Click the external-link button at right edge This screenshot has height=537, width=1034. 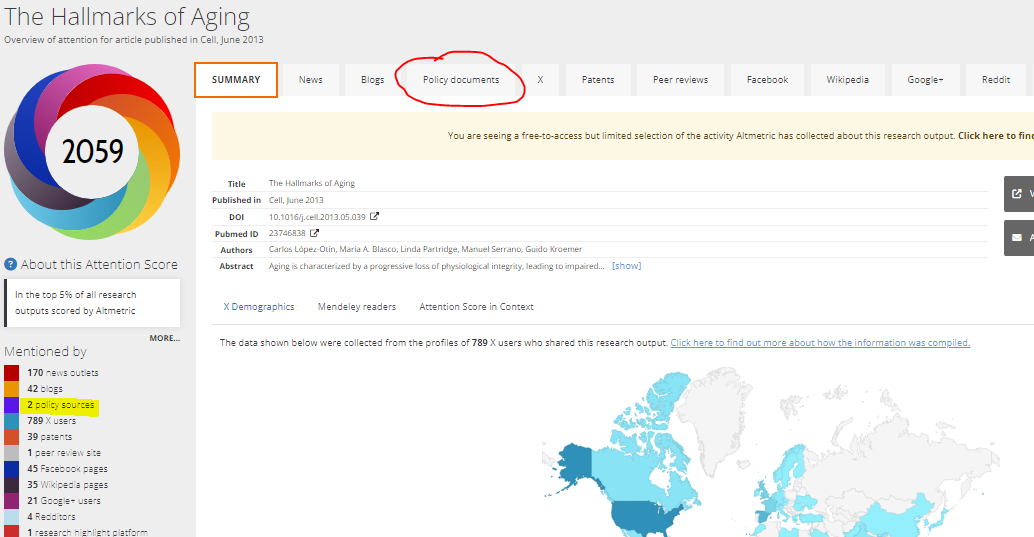coord(1018,194)
